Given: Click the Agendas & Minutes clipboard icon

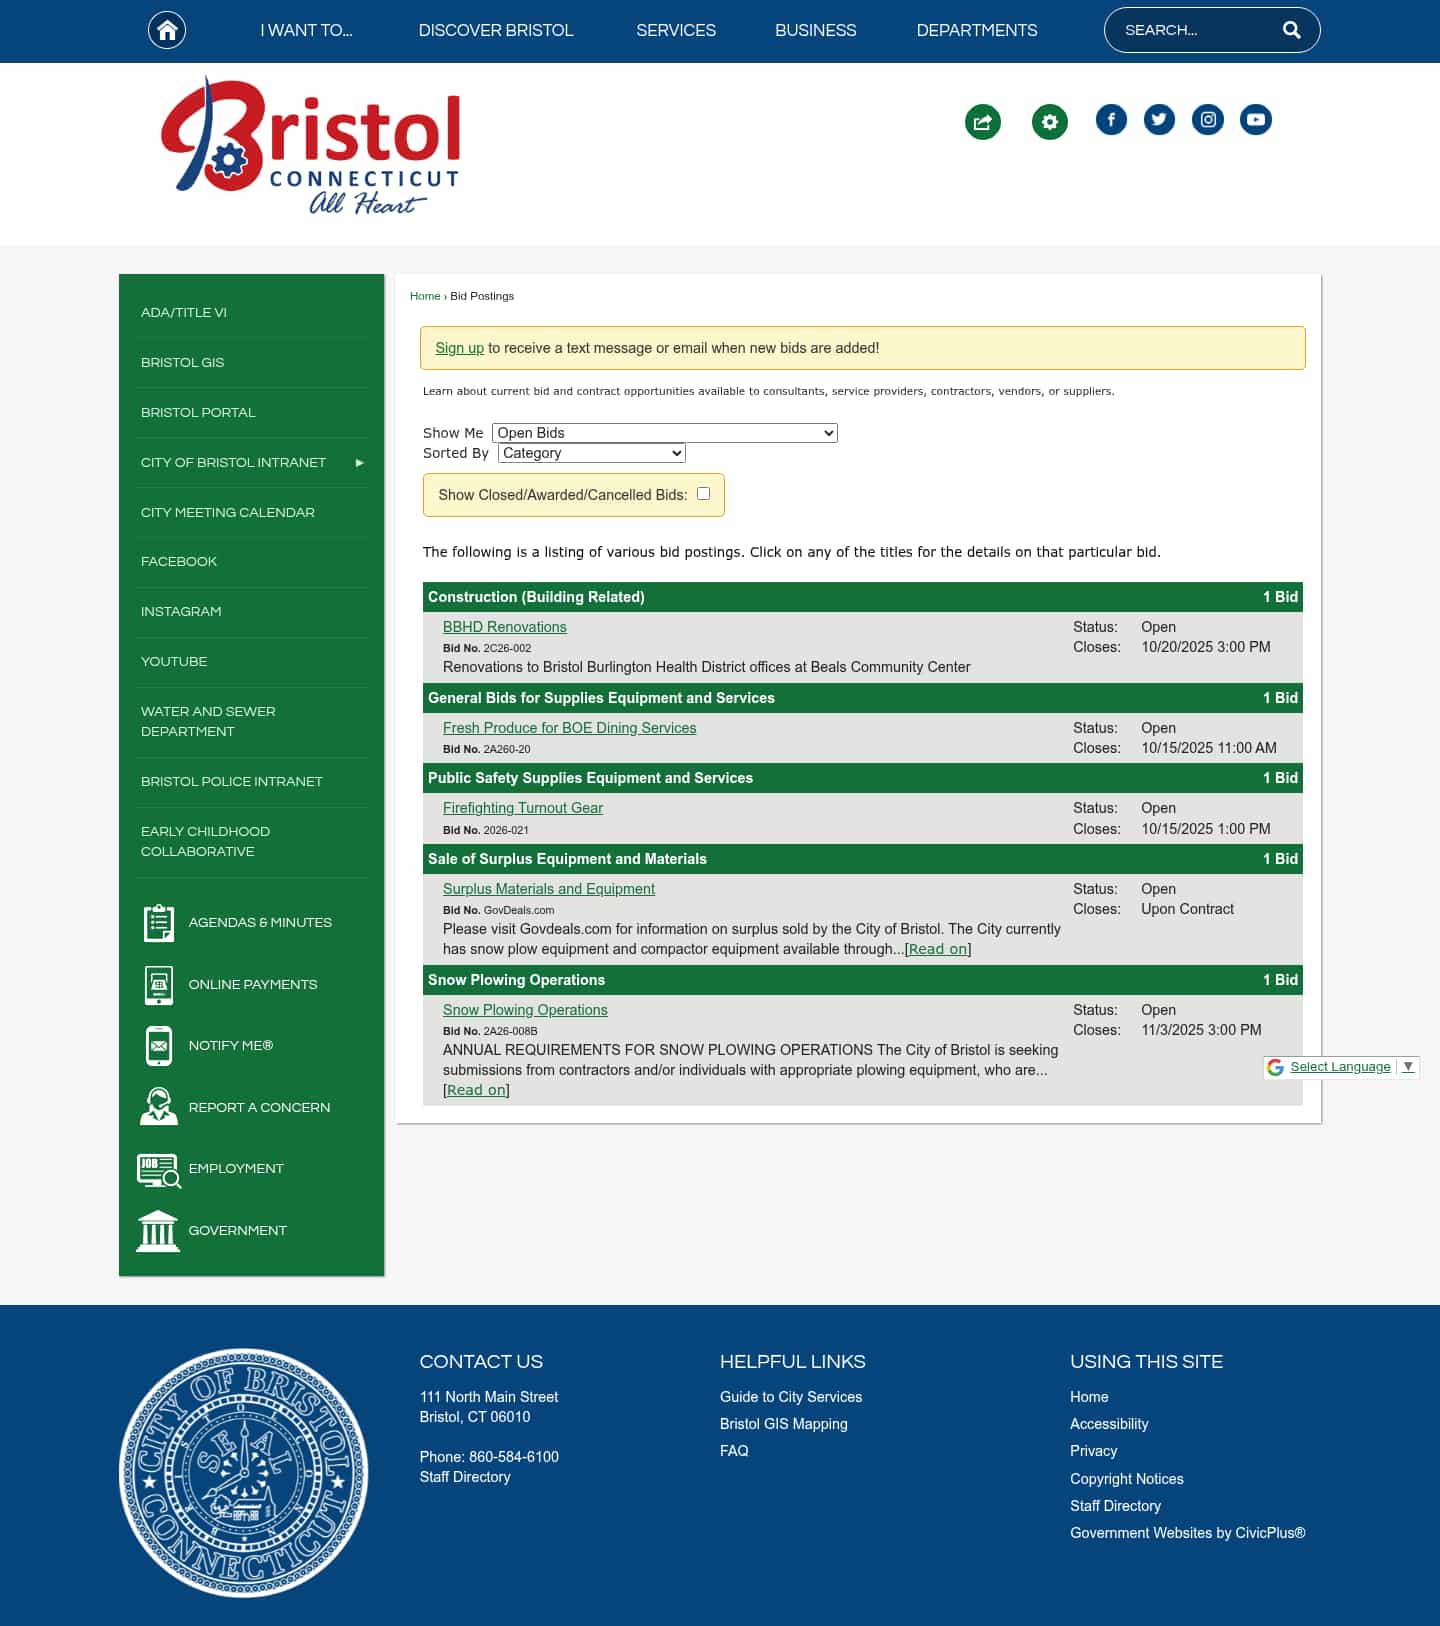Looking at the screenshot, I should 158,923.
